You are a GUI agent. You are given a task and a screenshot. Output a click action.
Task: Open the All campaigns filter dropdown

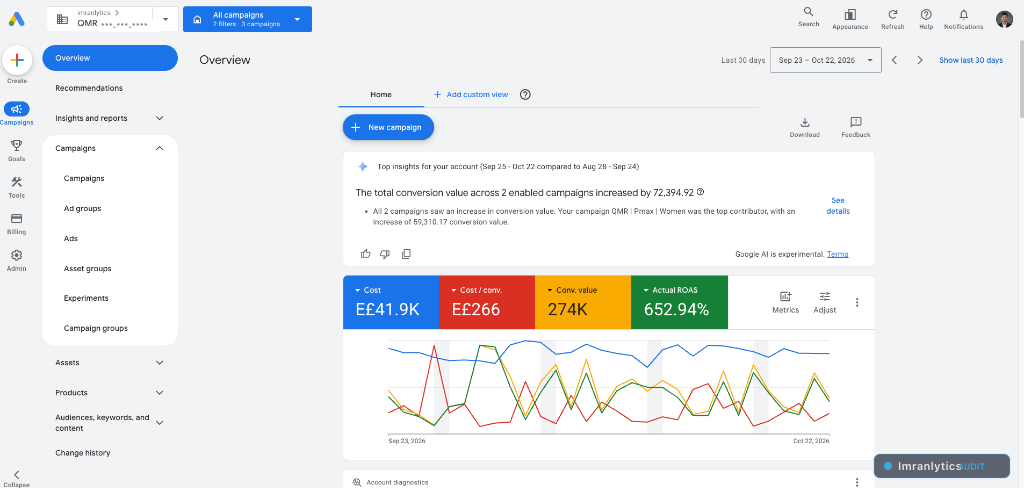point(248,19)
